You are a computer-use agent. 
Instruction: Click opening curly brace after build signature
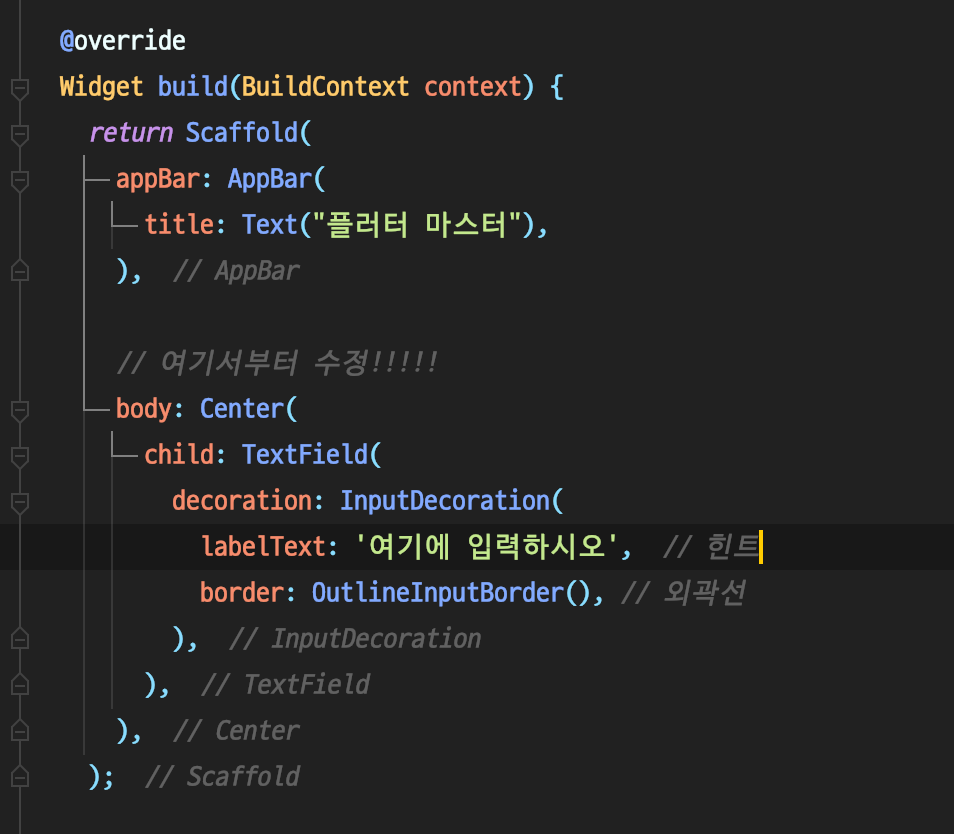(x=557, y=87)
